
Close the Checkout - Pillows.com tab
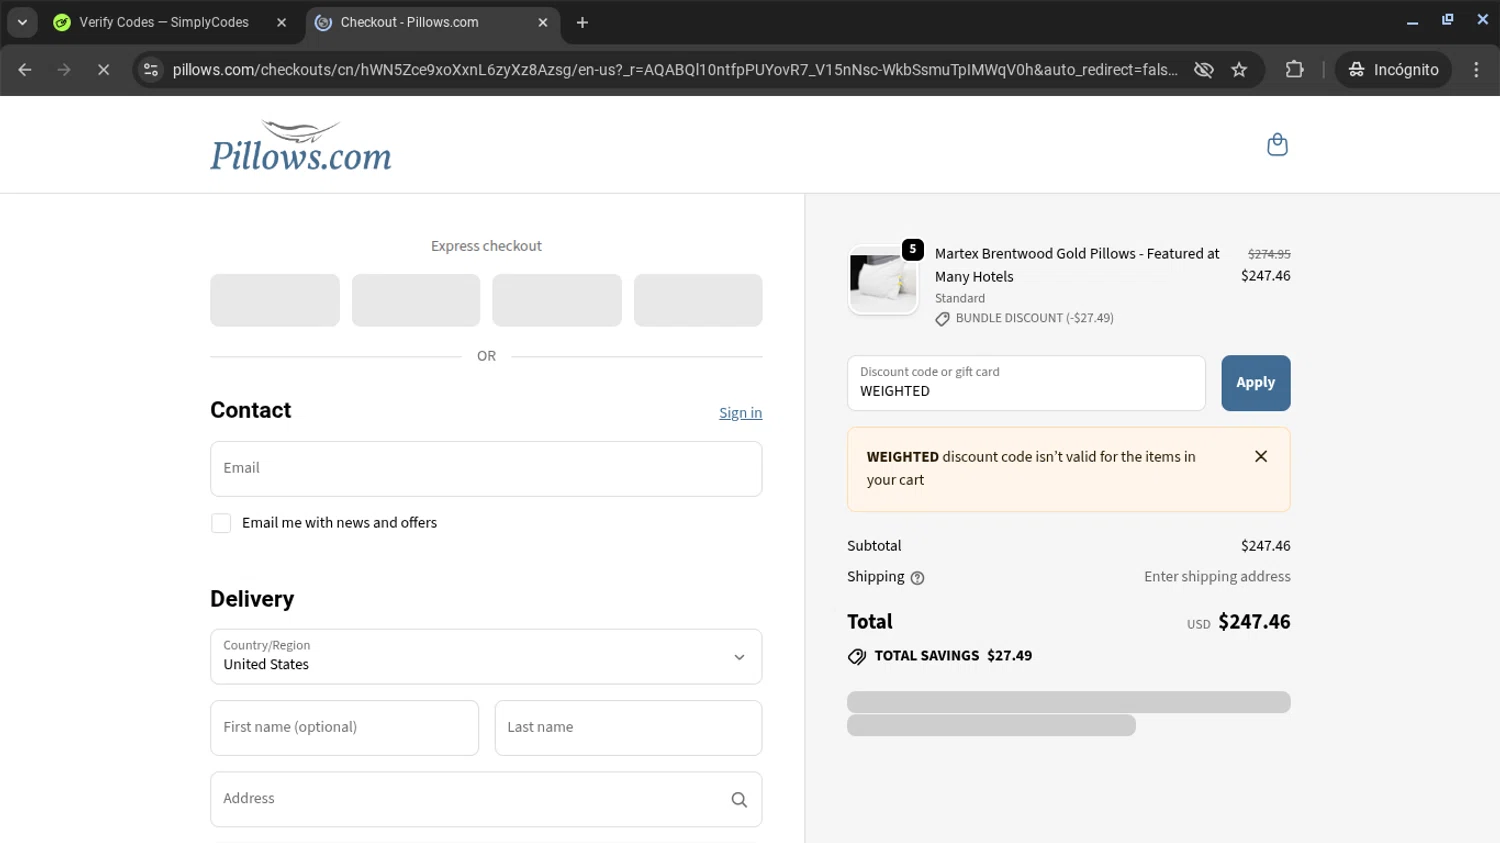coord(542,22)
